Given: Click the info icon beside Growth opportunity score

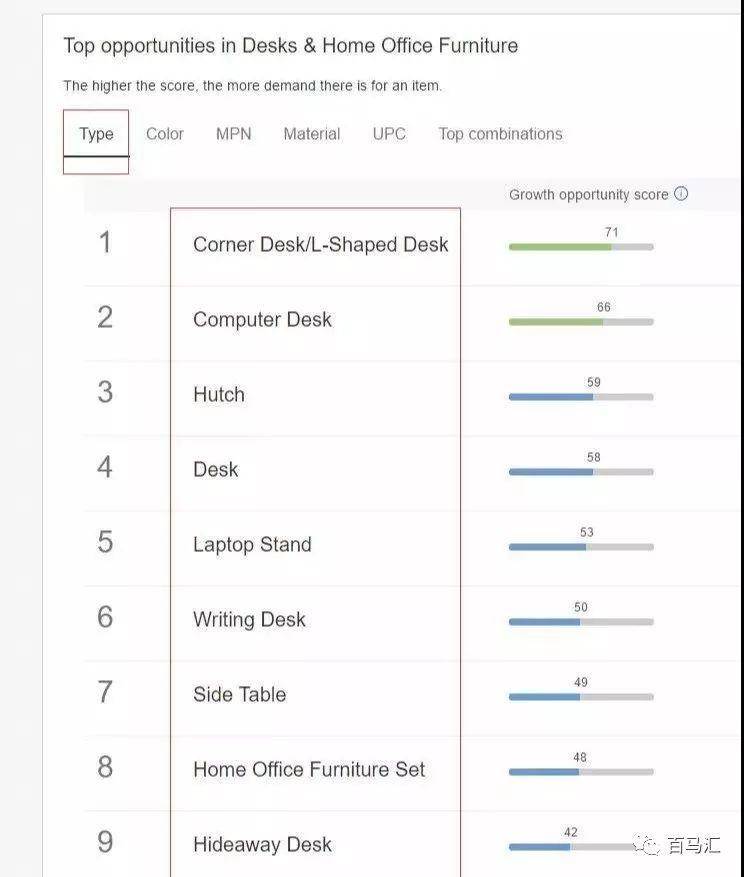Looking at the screenshot, I should pyautogui.click(x=681, y=194).
